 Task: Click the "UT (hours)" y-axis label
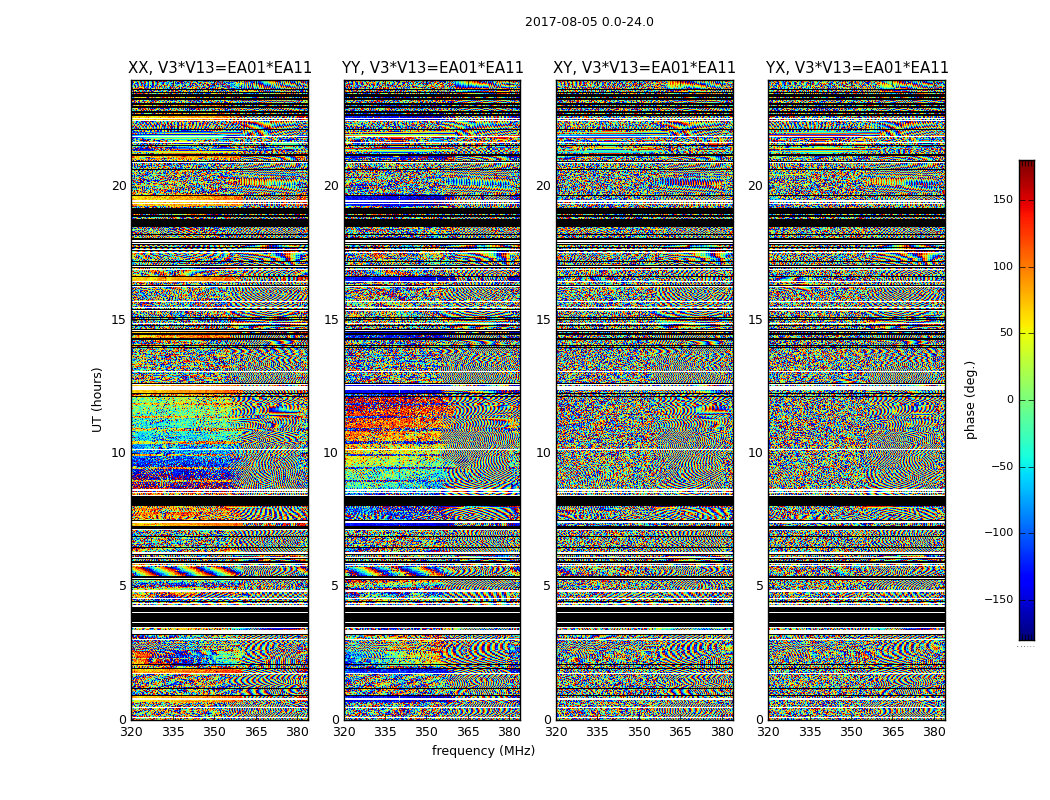click(97, 400)
